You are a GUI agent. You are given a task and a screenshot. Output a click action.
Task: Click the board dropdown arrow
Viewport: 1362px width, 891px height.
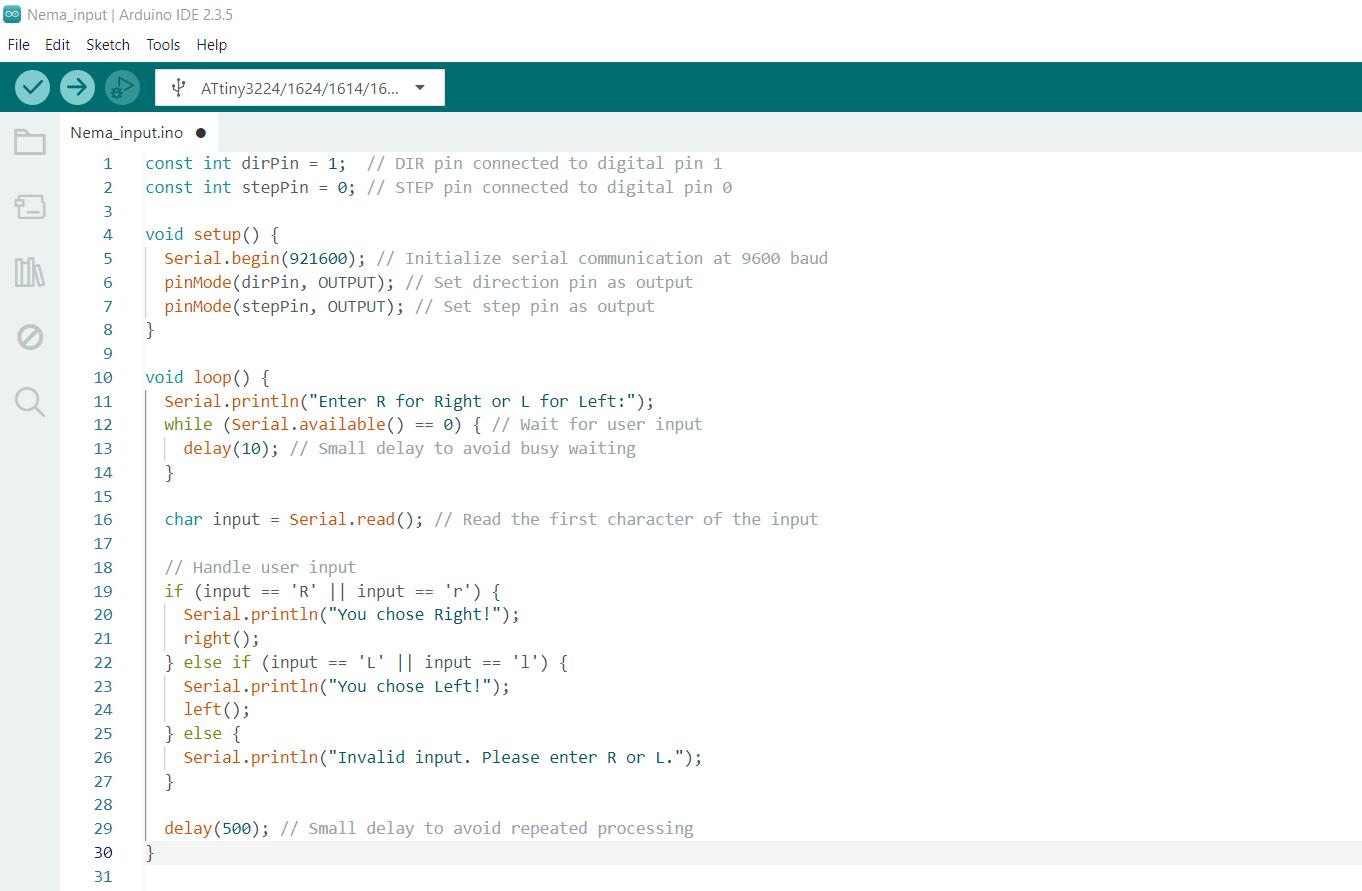pos(420,88)
